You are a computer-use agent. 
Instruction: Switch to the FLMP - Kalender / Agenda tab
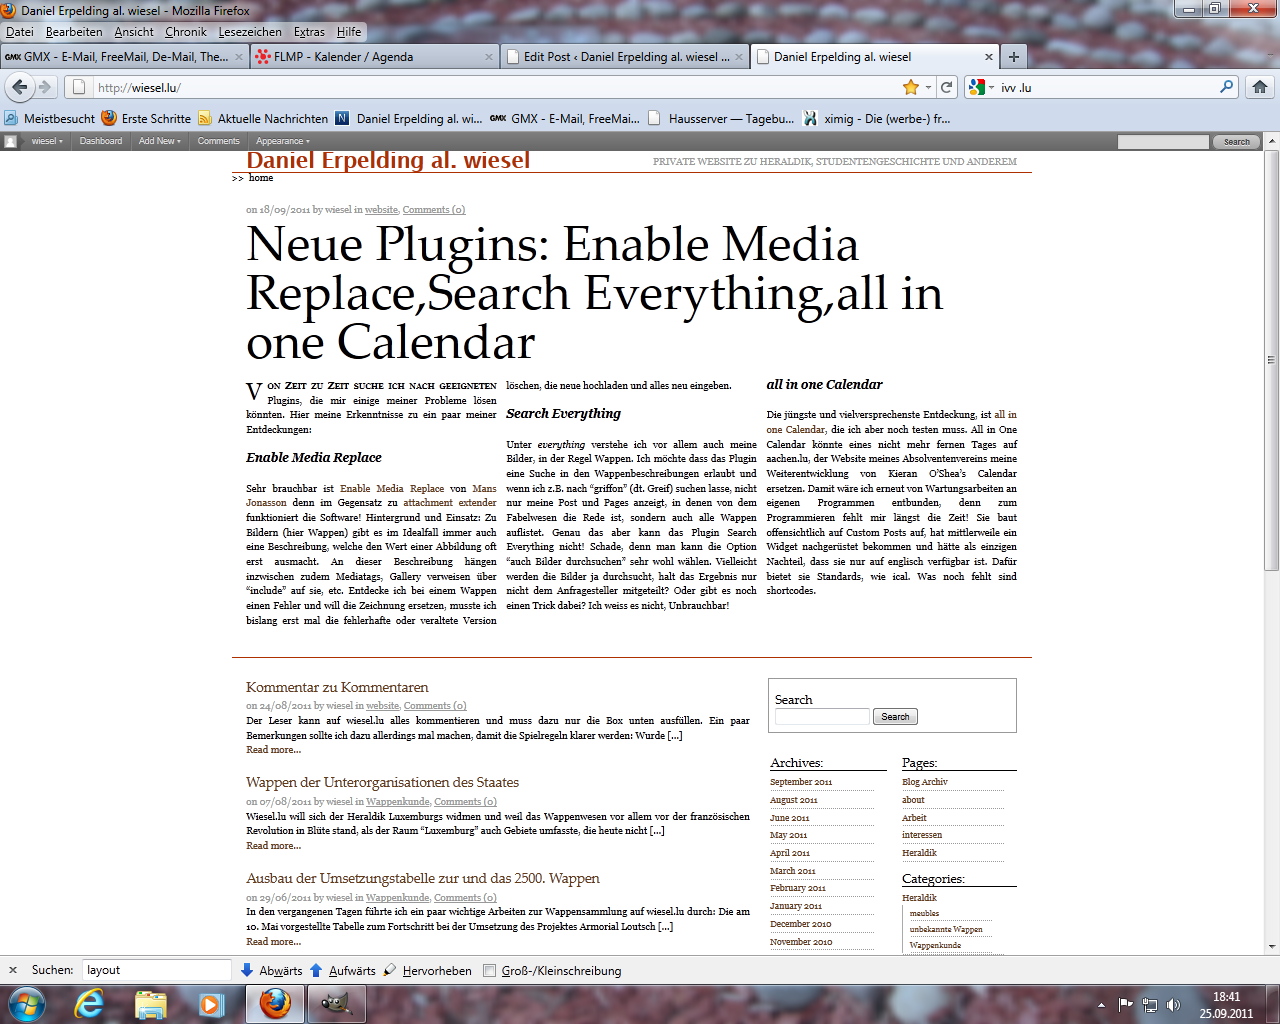[374, 57]
